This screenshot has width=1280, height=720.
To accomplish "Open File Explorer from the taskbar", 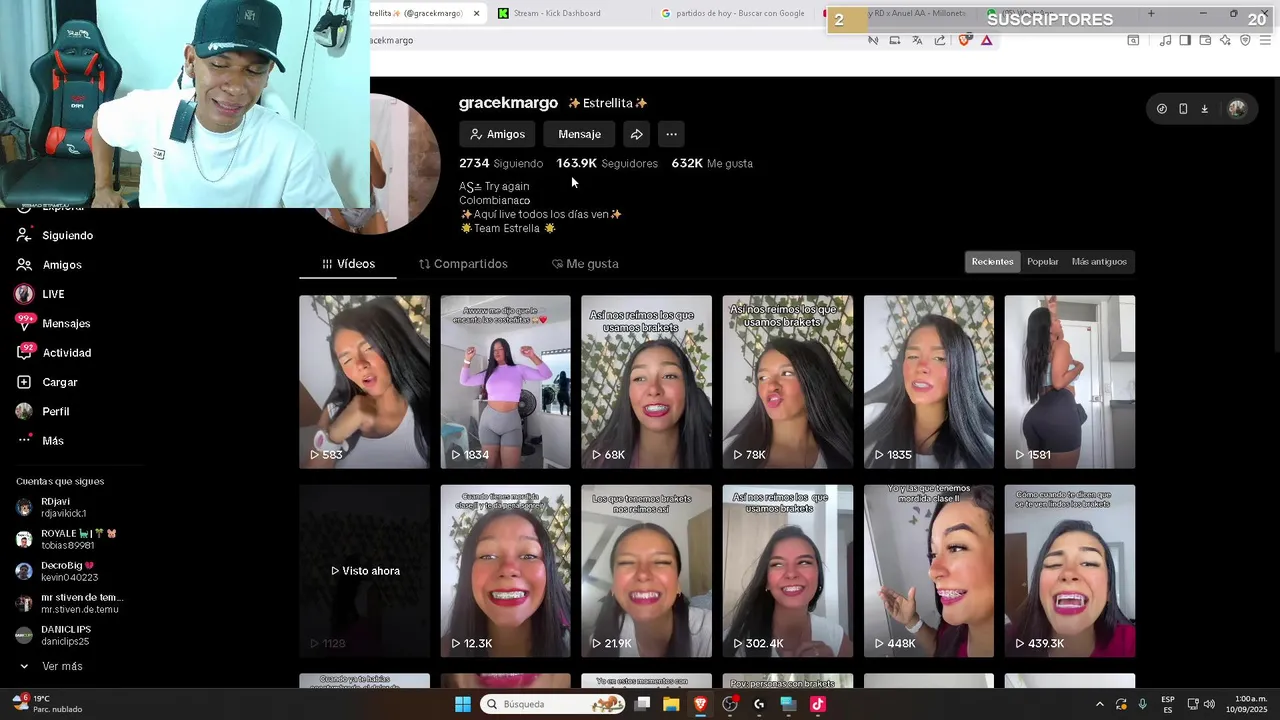I will pos(671,704).
